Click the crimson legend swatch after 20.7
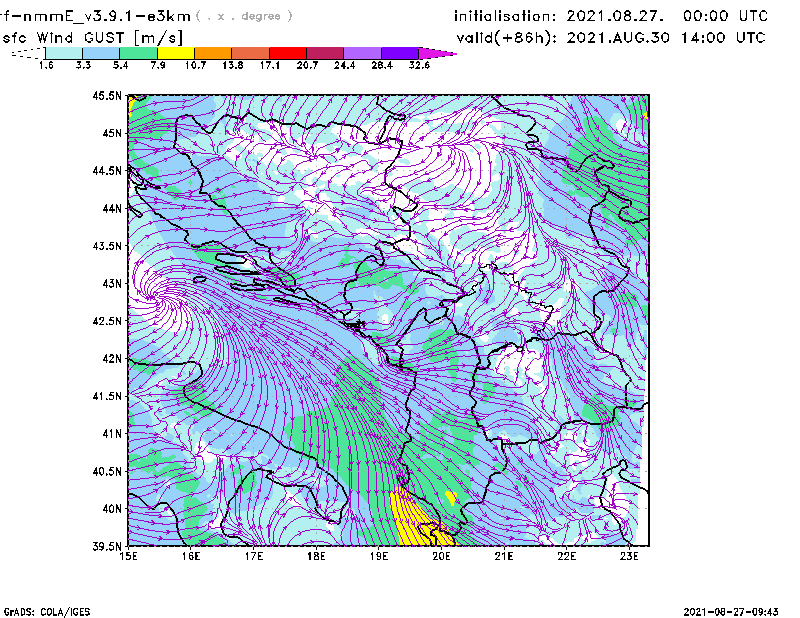This screenshot has width=800, height=618. tap(325, 53)
